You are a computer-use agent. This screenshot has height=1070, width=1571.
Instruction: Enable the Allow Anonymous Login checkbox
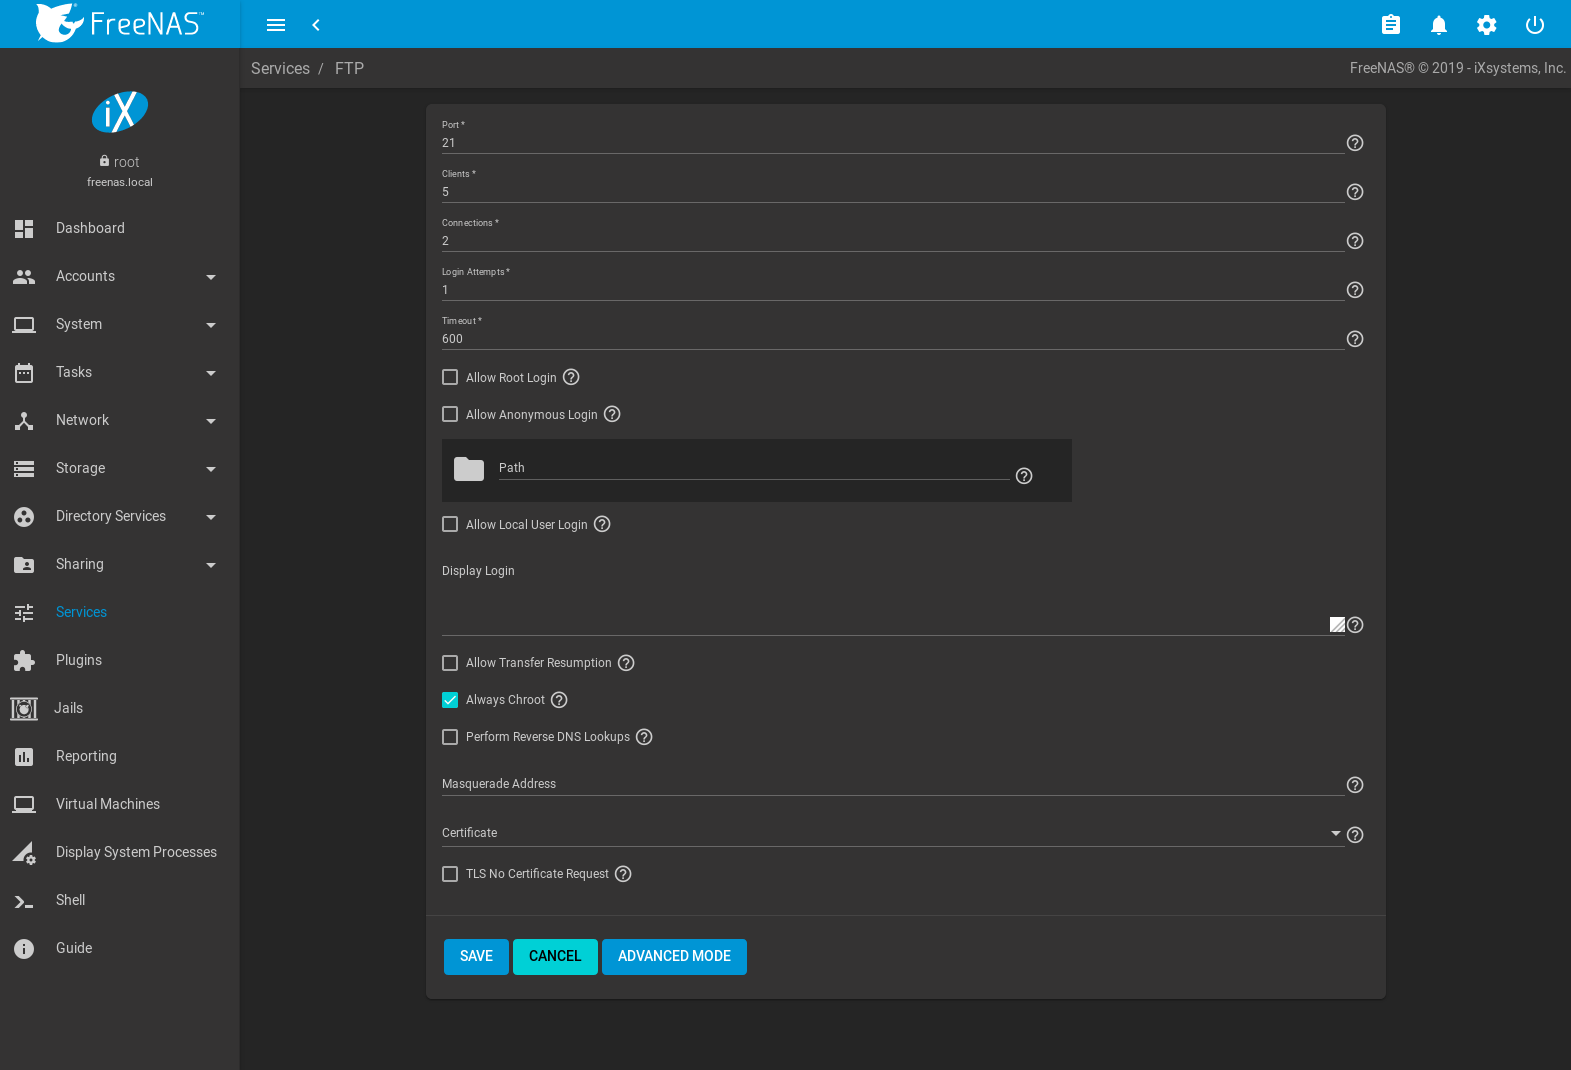(450, 414)
